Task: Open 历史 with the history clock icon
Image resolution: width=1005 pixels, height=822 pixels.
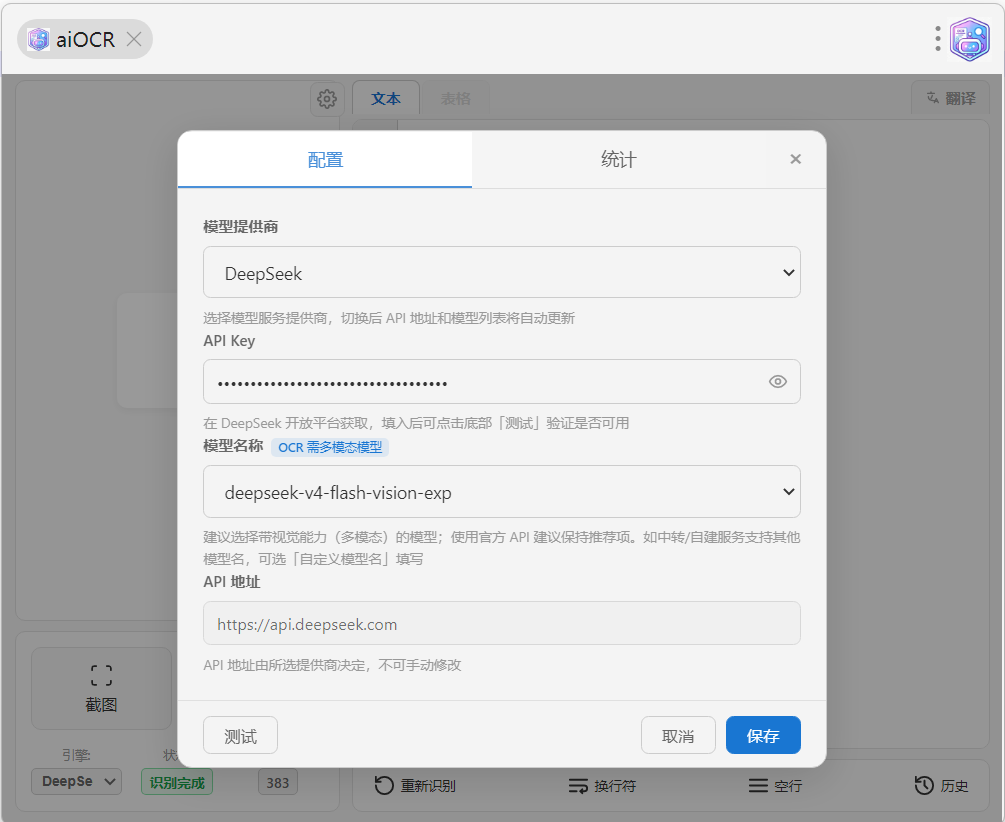Action: click(924, 785)
